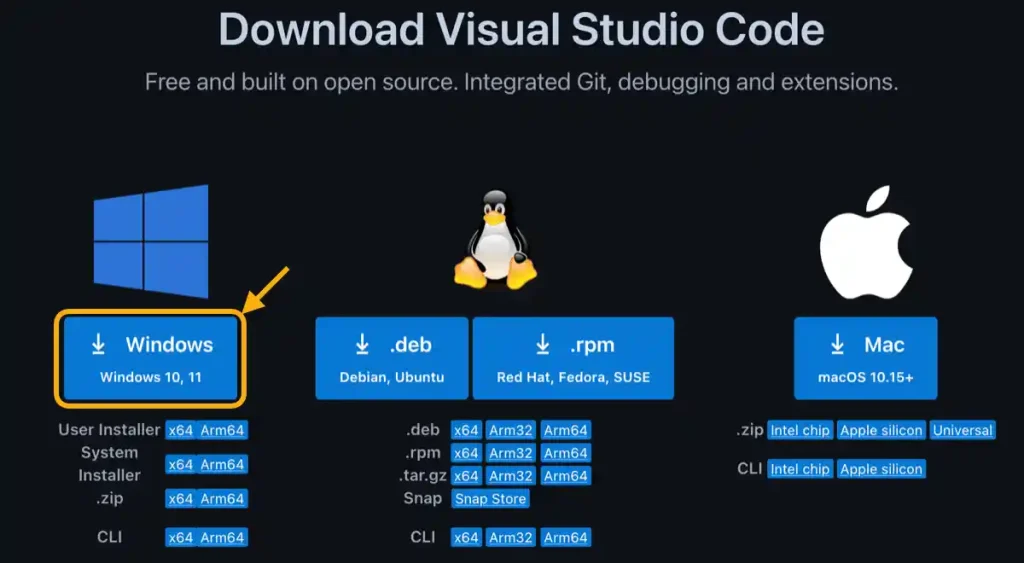Click the 'User Installer' label
1024x563 pixels.
(109, 430)
